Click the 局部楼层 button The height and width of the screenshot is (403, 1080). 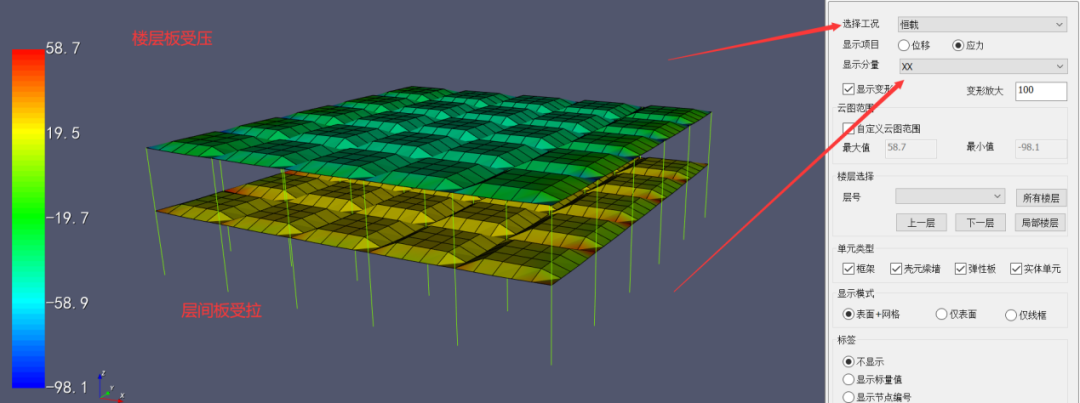[x=1041, y=223]
